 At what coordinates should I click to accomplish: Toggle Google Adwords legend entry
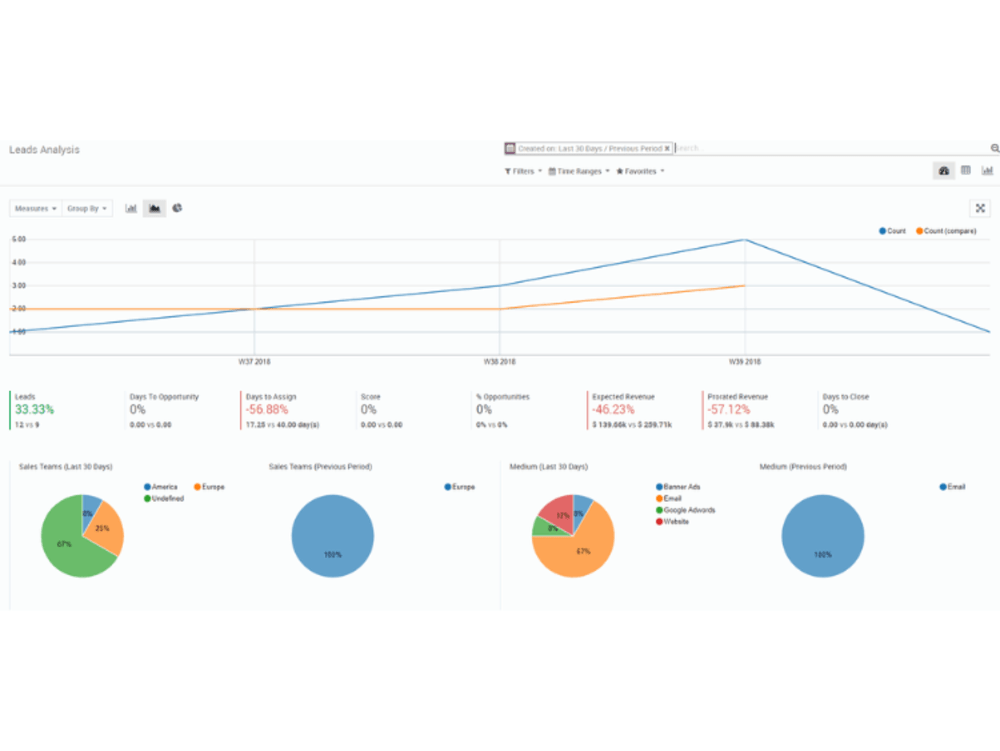(686, 510)
